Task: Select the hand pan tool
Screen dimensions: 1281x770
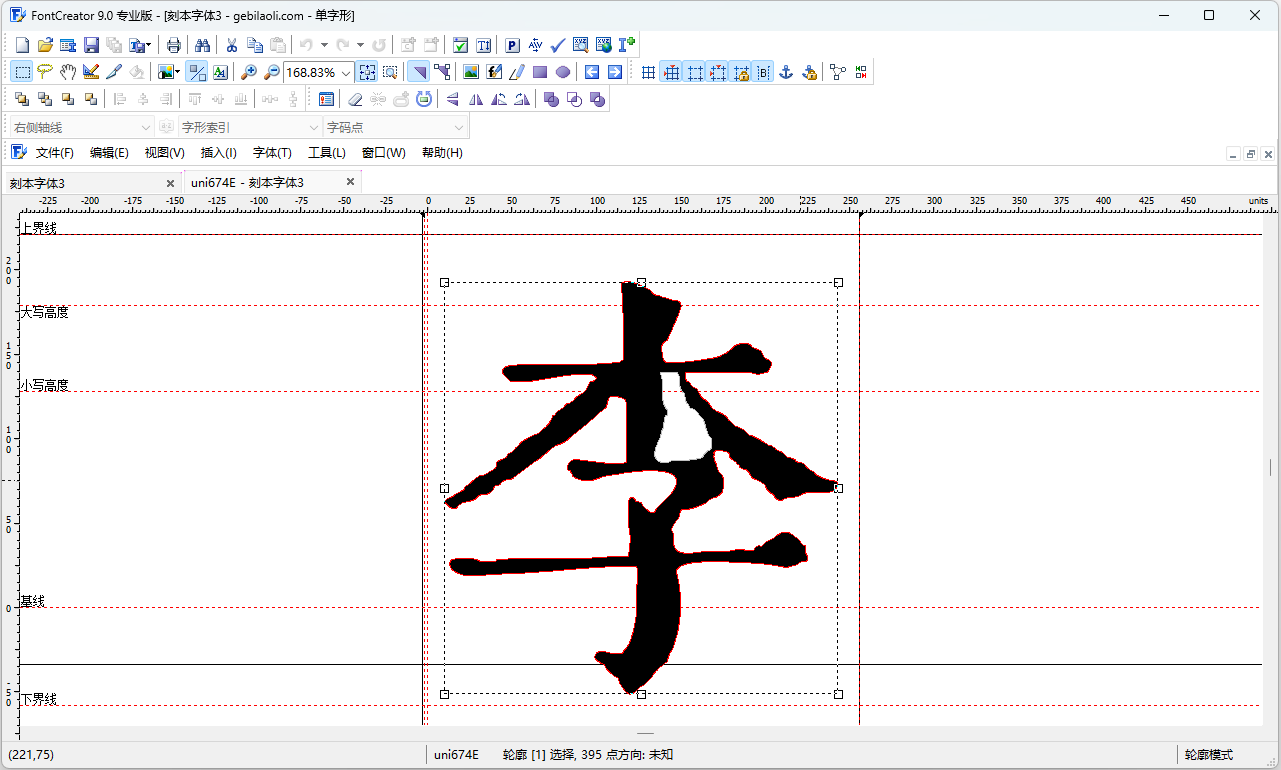Action: click(x=68, y=72)
